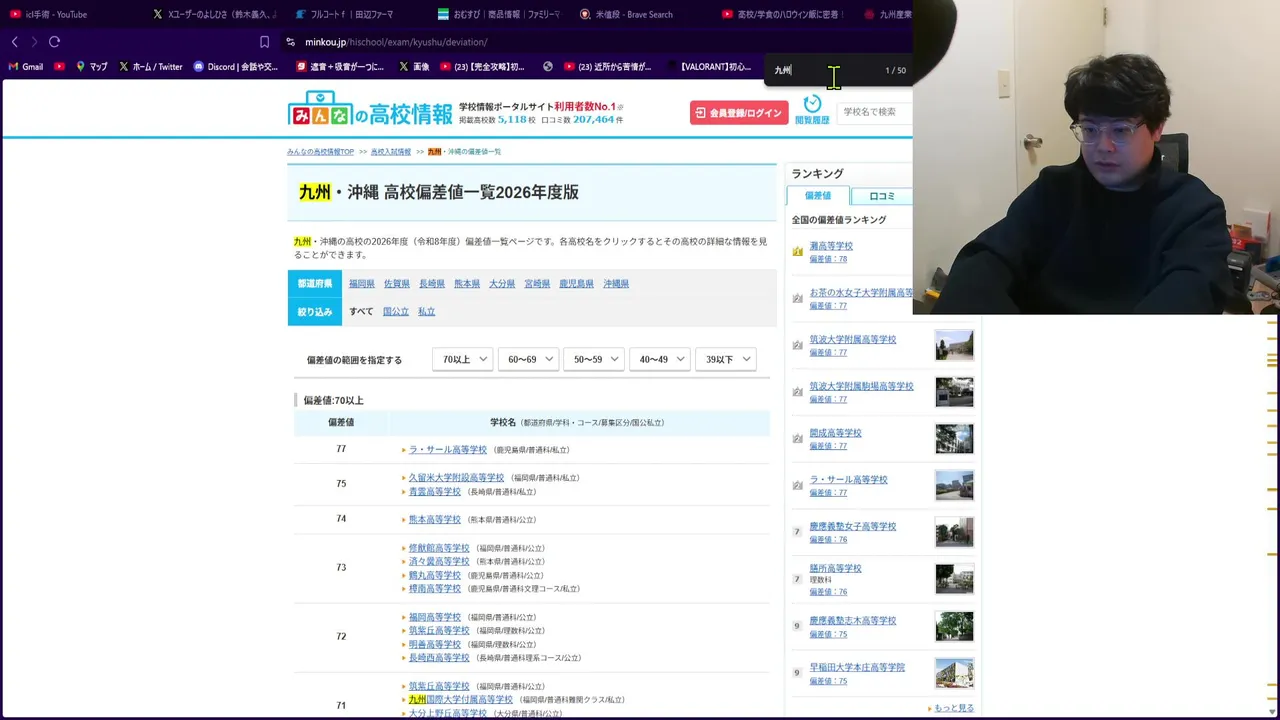
Task: Open the Discord bookmark
Action: coord(236,67)
